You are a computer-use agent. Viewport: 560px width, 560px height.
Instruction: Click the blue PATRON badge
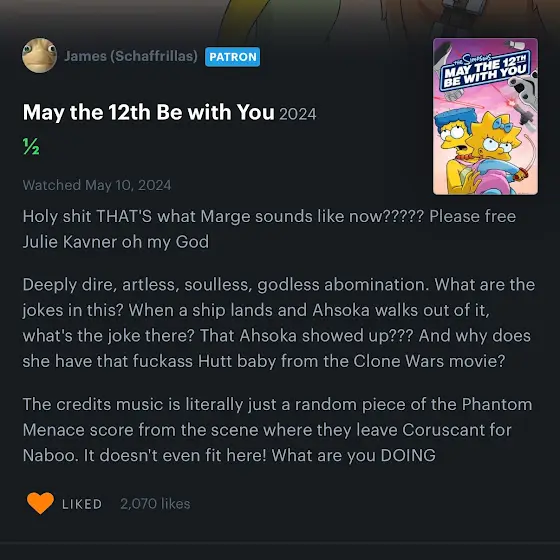232,57
